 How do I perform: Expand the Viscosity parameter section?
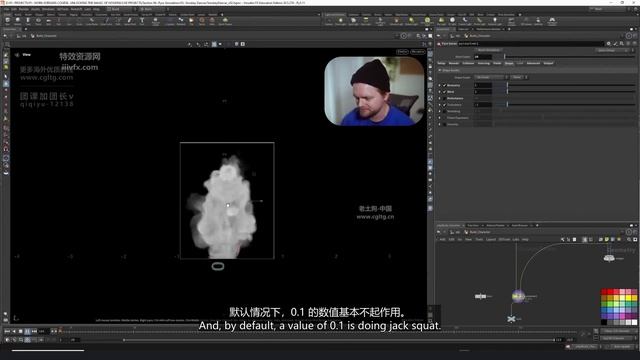pos(440,124)
